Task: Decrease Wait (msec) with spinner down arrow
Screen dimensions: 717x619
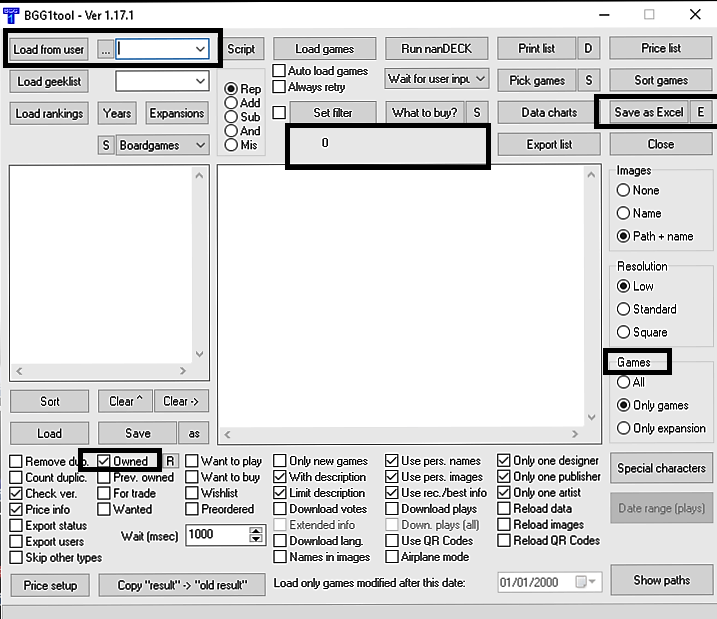Action: pos(256,539)
